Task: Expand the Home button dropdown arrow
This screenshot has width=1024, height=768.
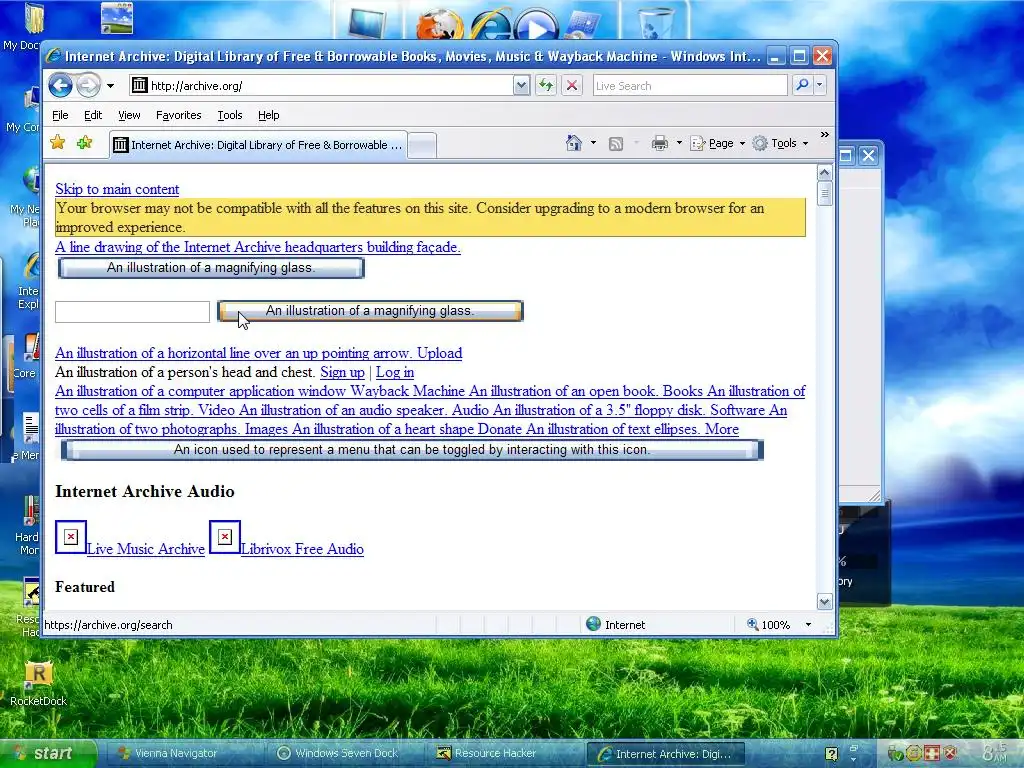Action: click(593, 143)
